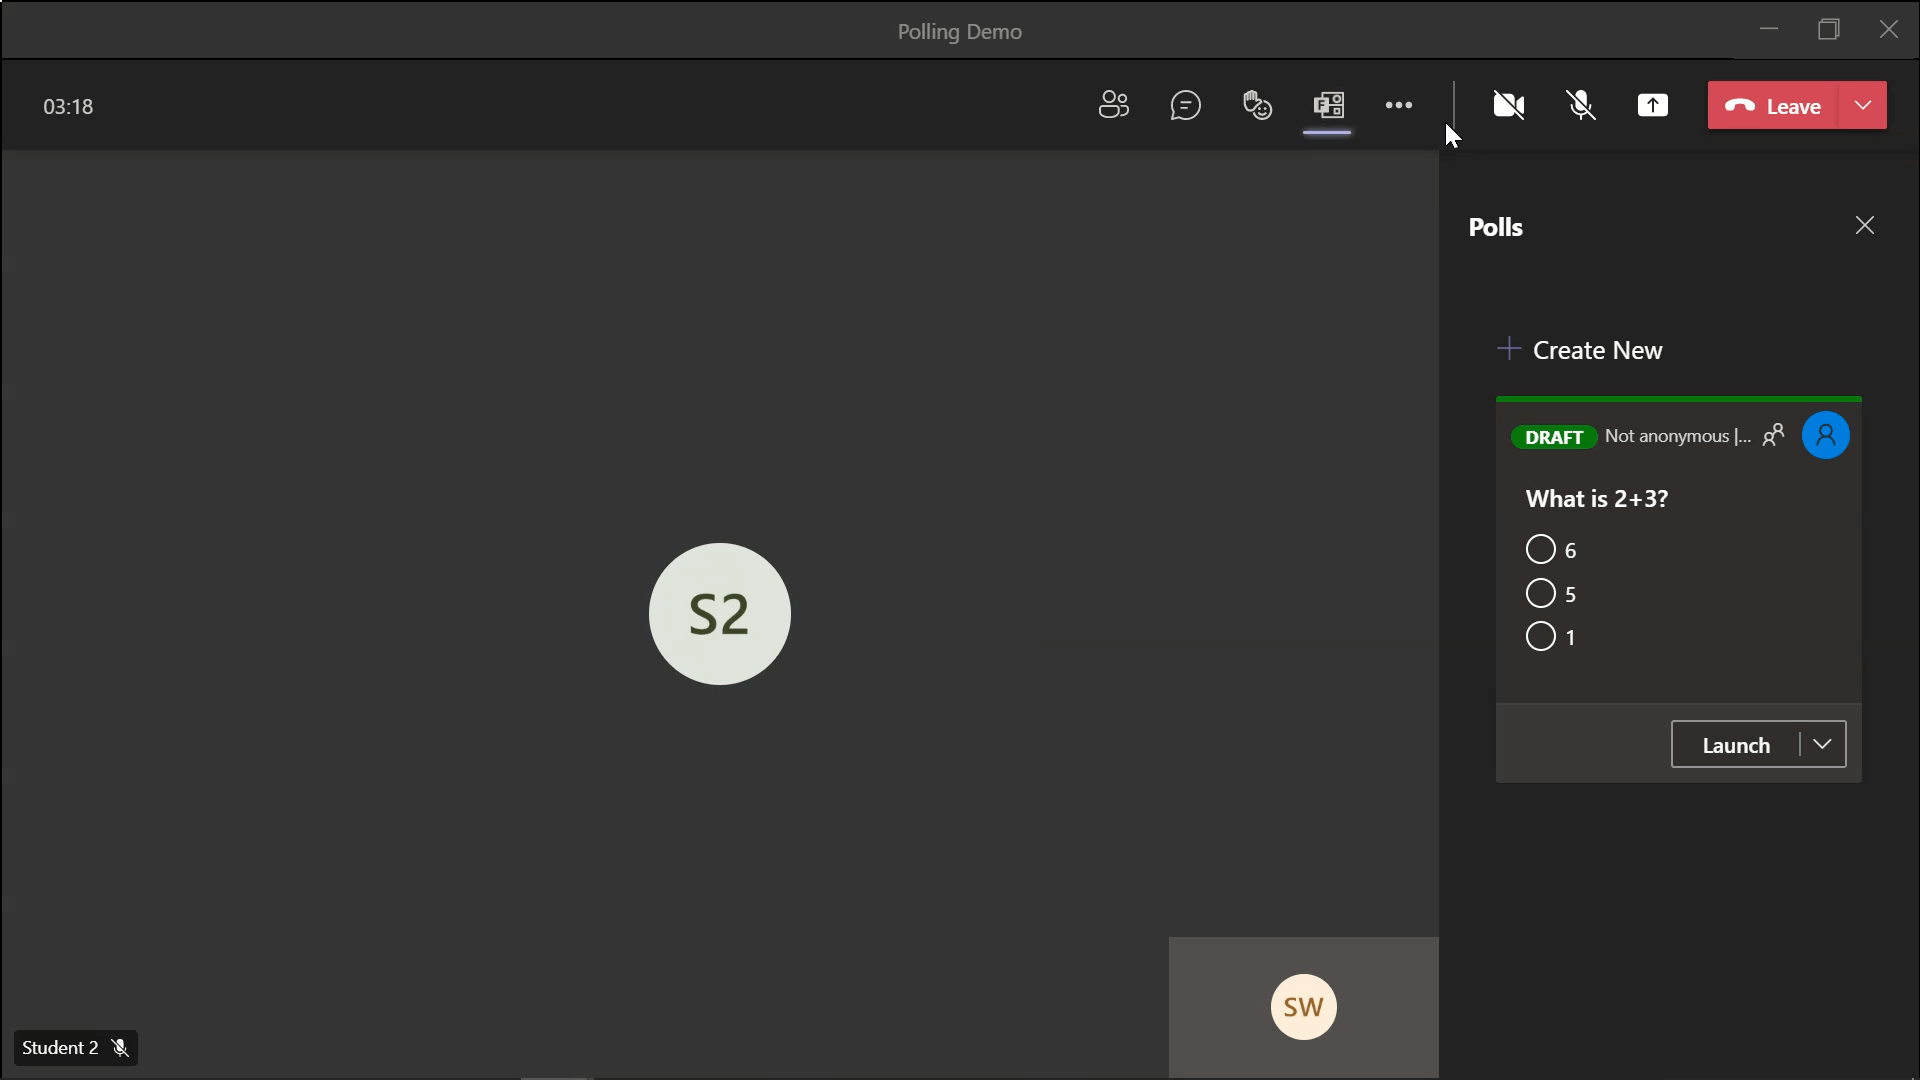This screenshot has height=1080, width=1920.
Task: Click the DRAFT status label
Action: pyautogui.click(x=1553, y=436)
